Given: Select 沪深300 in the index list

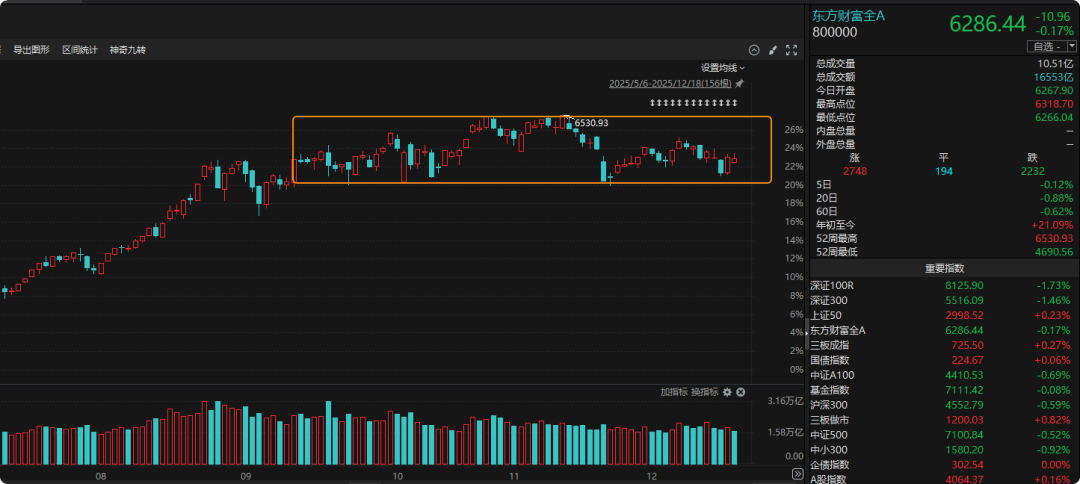Looking at the screenshot, I should (x=830, y=405).
